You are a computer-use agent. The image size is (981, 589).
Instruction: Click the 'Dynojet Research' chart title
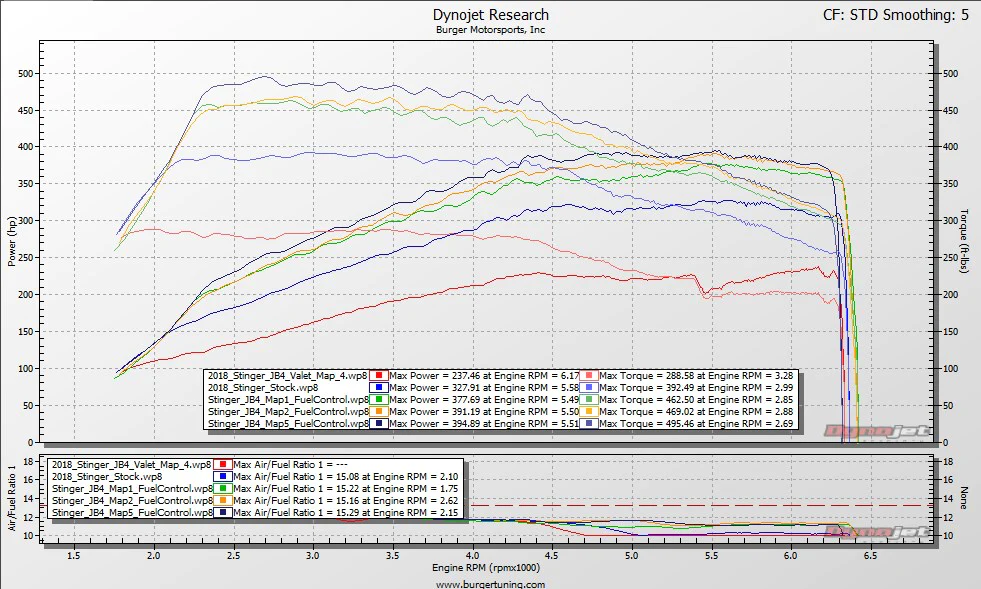point(490,14)
